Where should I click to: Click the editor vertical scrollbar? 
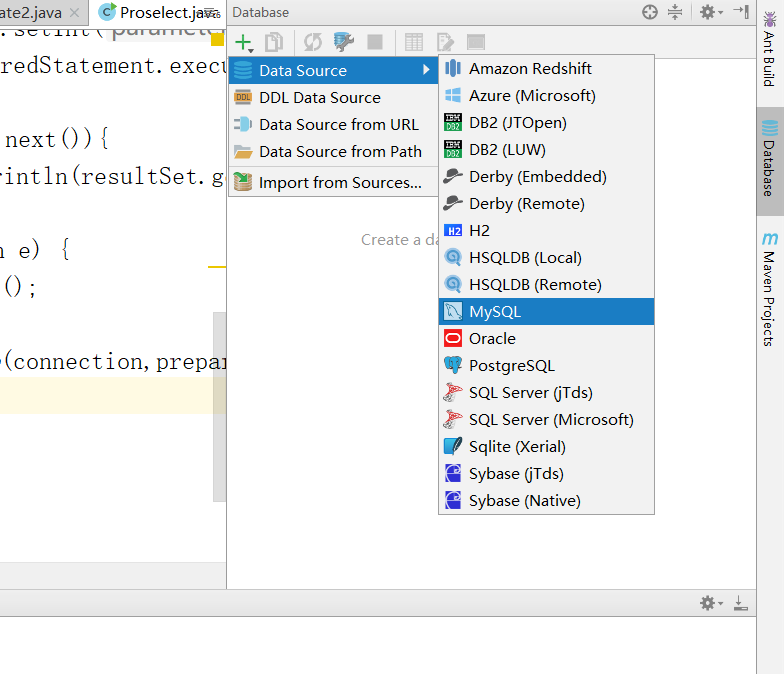click(x=220, y=406)
